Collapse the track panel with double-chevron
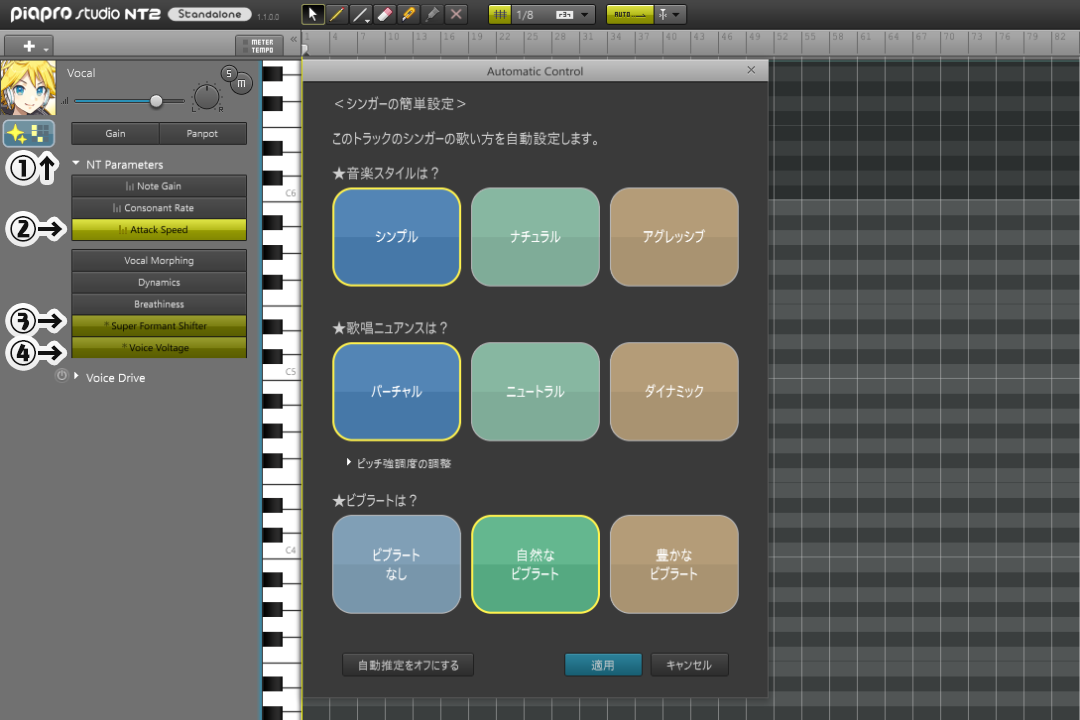 click(x=293, y=40)
